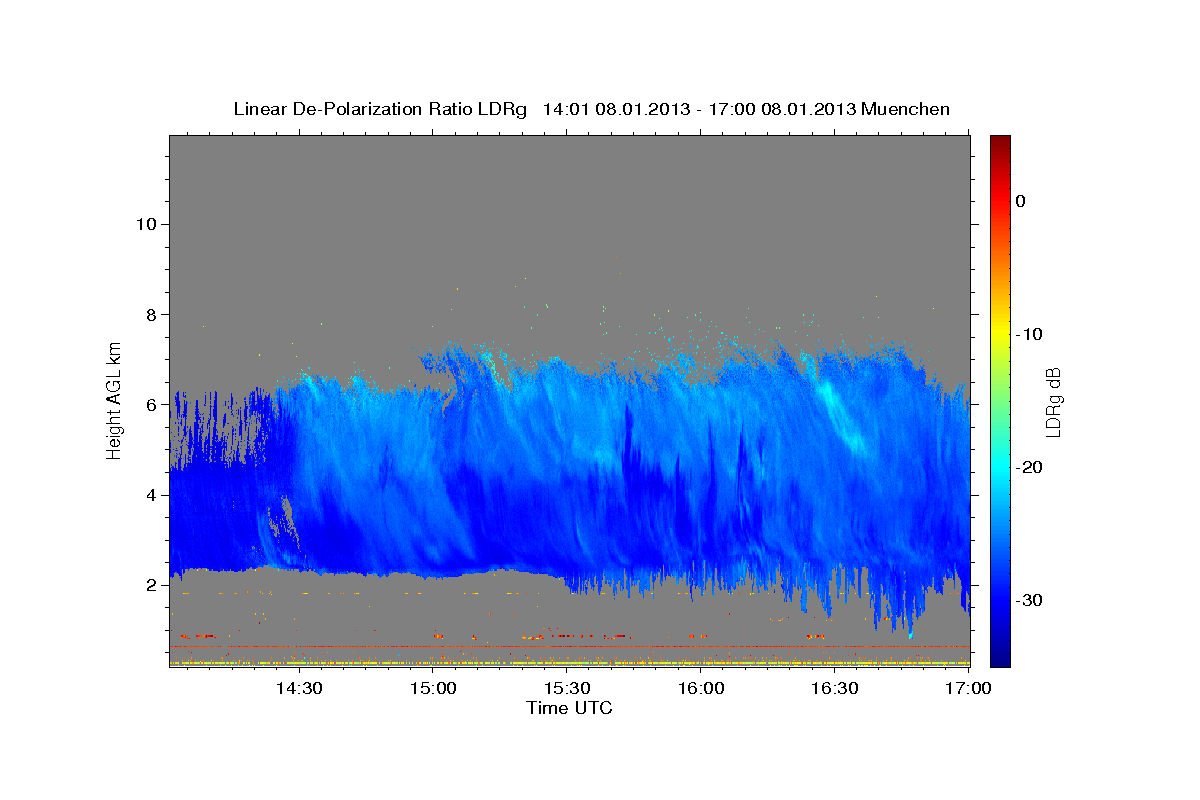Screen dimensions: 1200x800
Task: Click the dark red top of the colorbar
Action: [1000, 142]
